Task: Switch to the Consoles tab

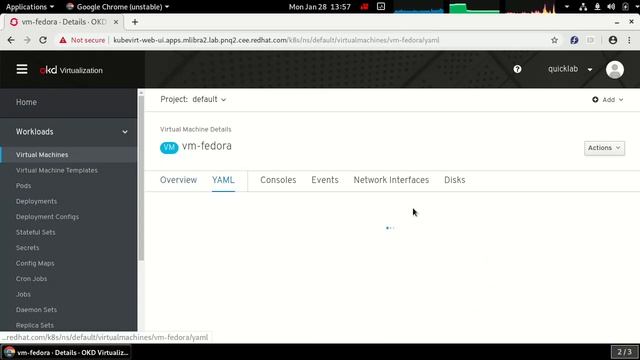Action: pyautogui.click(x=278, y=180)
